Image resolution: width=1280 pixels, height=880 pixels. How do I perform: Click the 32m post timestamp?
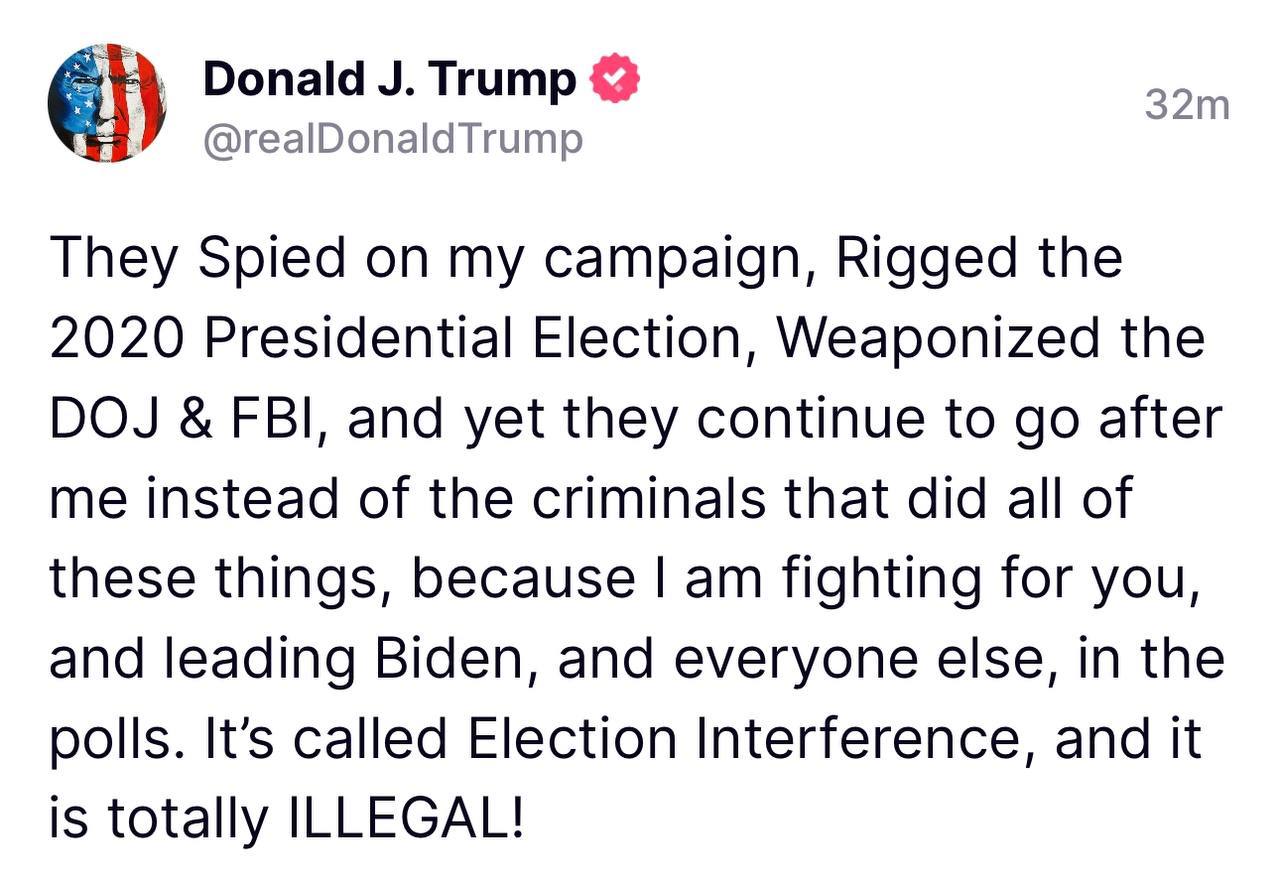click(x=1187, y=103)
